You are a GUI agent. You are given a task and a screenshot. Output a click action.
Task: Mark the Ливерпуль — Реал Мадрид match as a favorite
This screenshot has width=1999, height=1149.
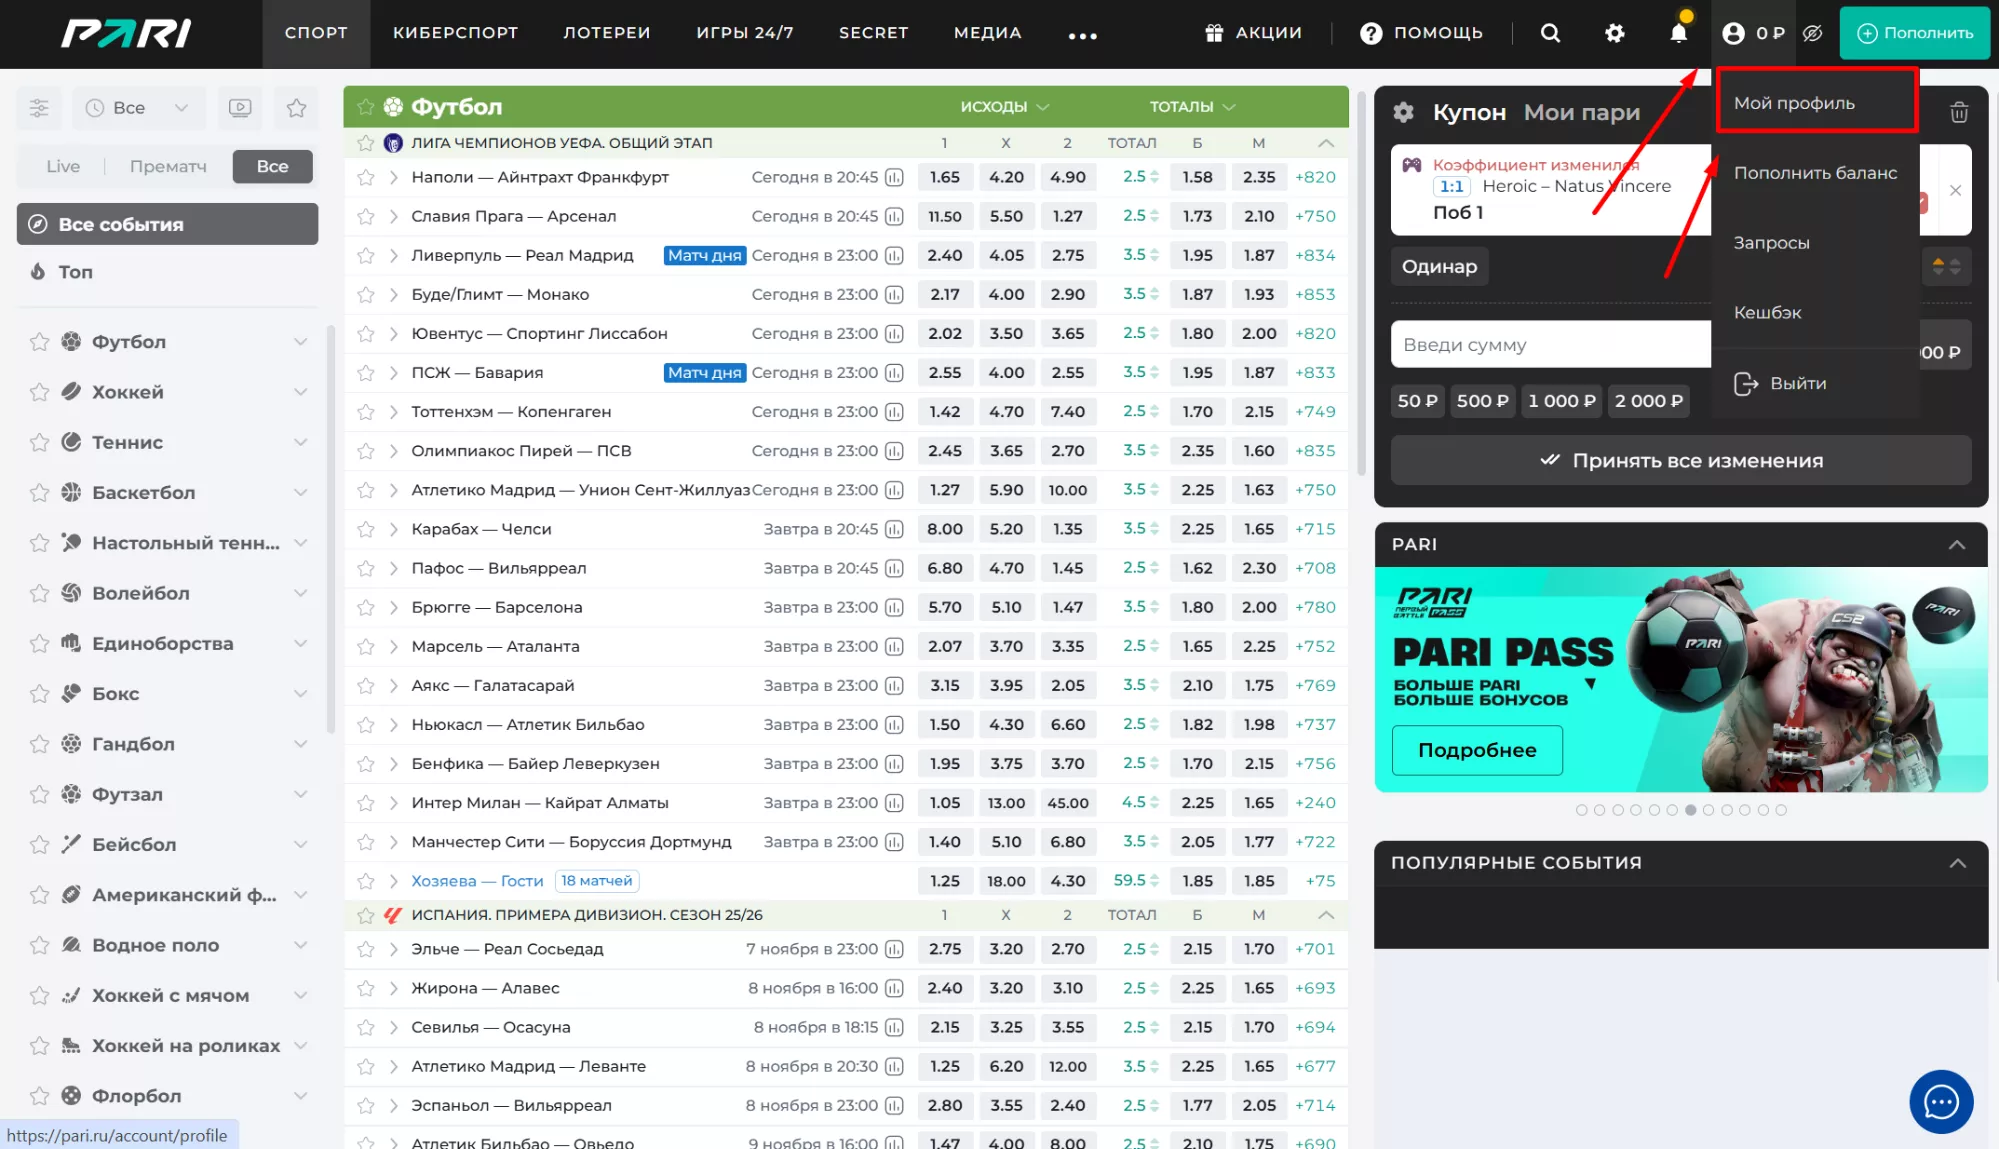click(366, 256)
